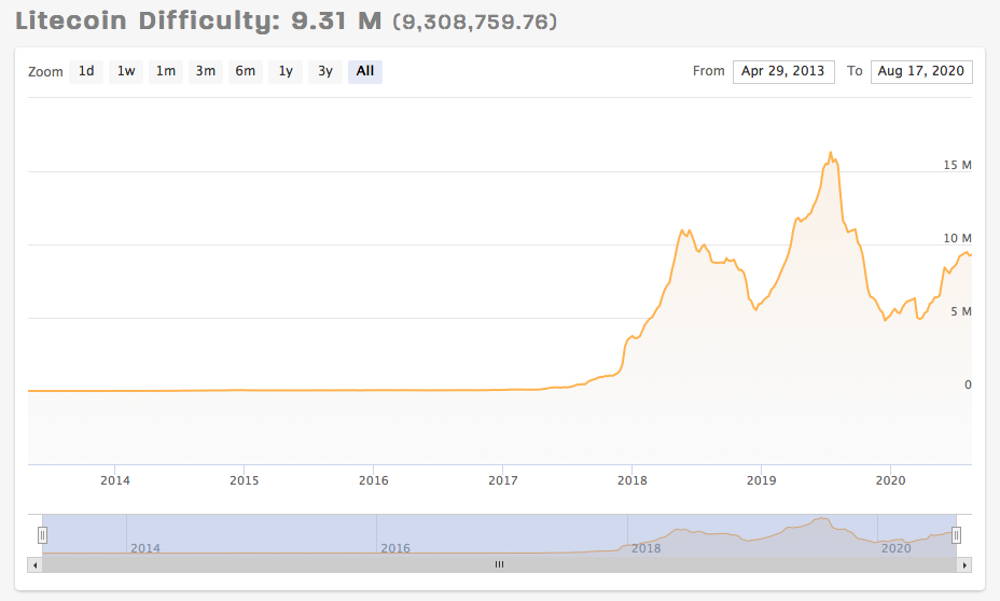This screenshot has width=1000, height=601.
Task: Click the 0 y-axis label
Action: pyautogui.click(x=967, y=385)
